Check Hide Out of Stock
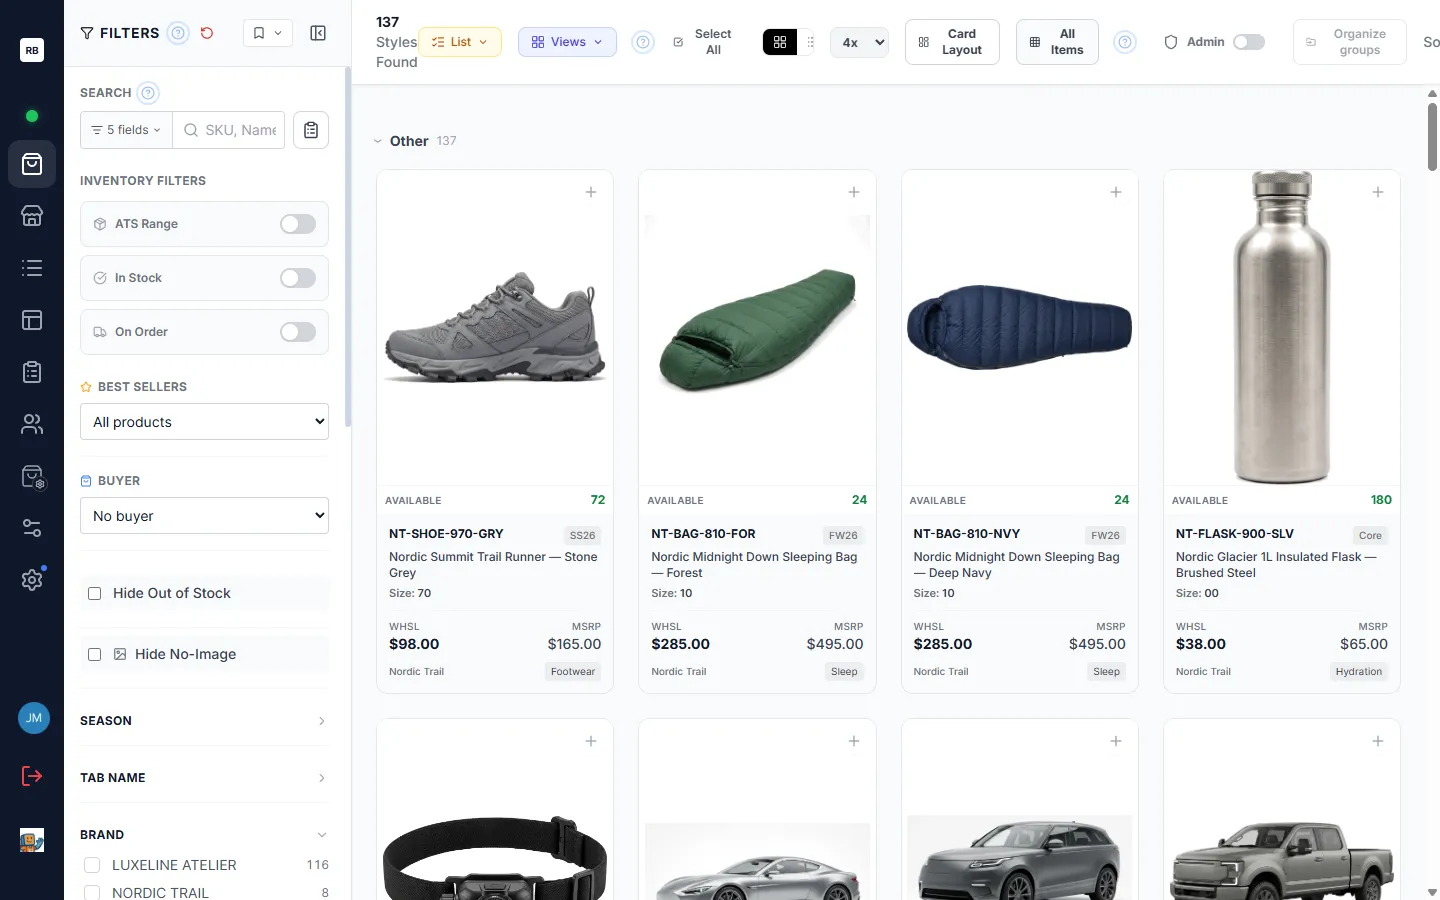Viewport: 1440px width, 900px height. click(95, 593)
